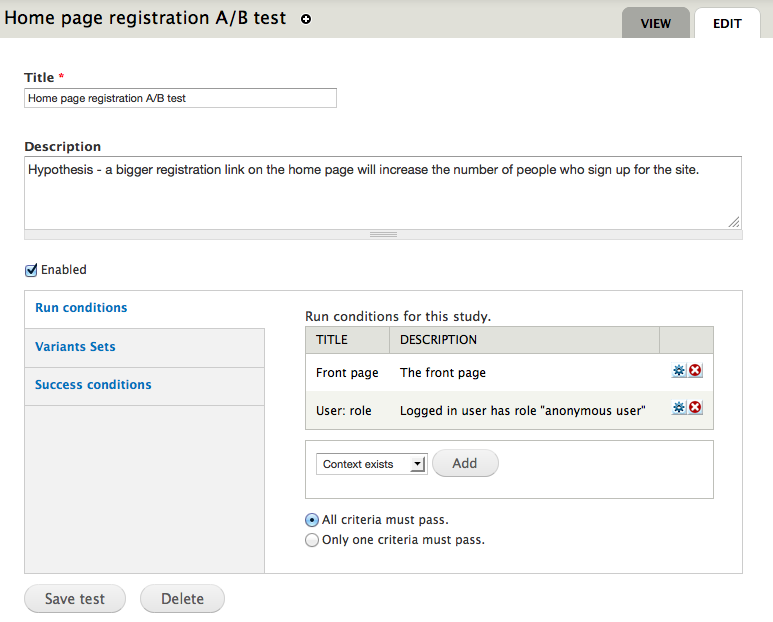The width and height of the screenshot is (773, 622).
Task: Remove the User: role run condition
Action: [x=695, y=407]
